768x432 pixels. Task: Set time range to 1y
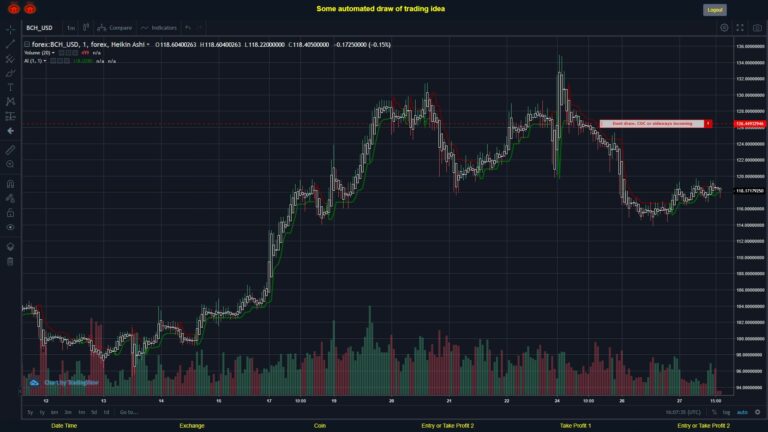point(42,412)
